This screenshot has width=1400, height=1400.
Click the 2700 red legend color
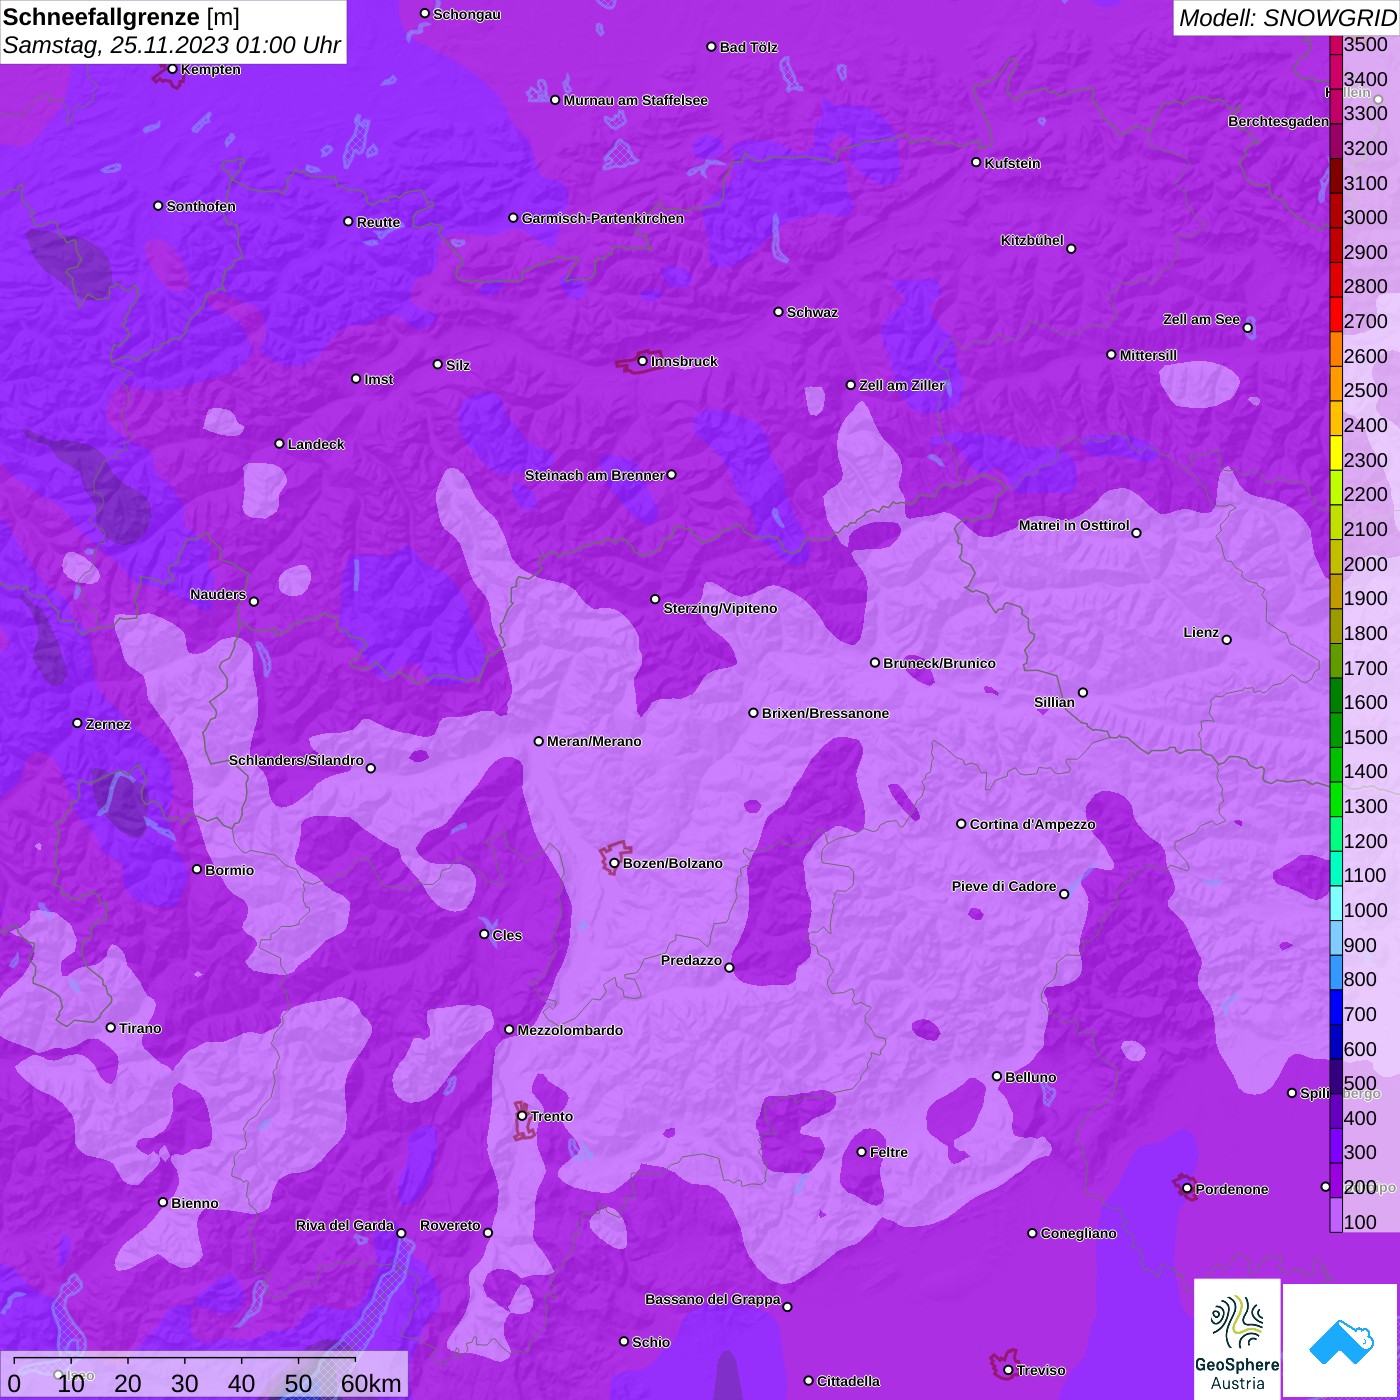point(1336,314)
